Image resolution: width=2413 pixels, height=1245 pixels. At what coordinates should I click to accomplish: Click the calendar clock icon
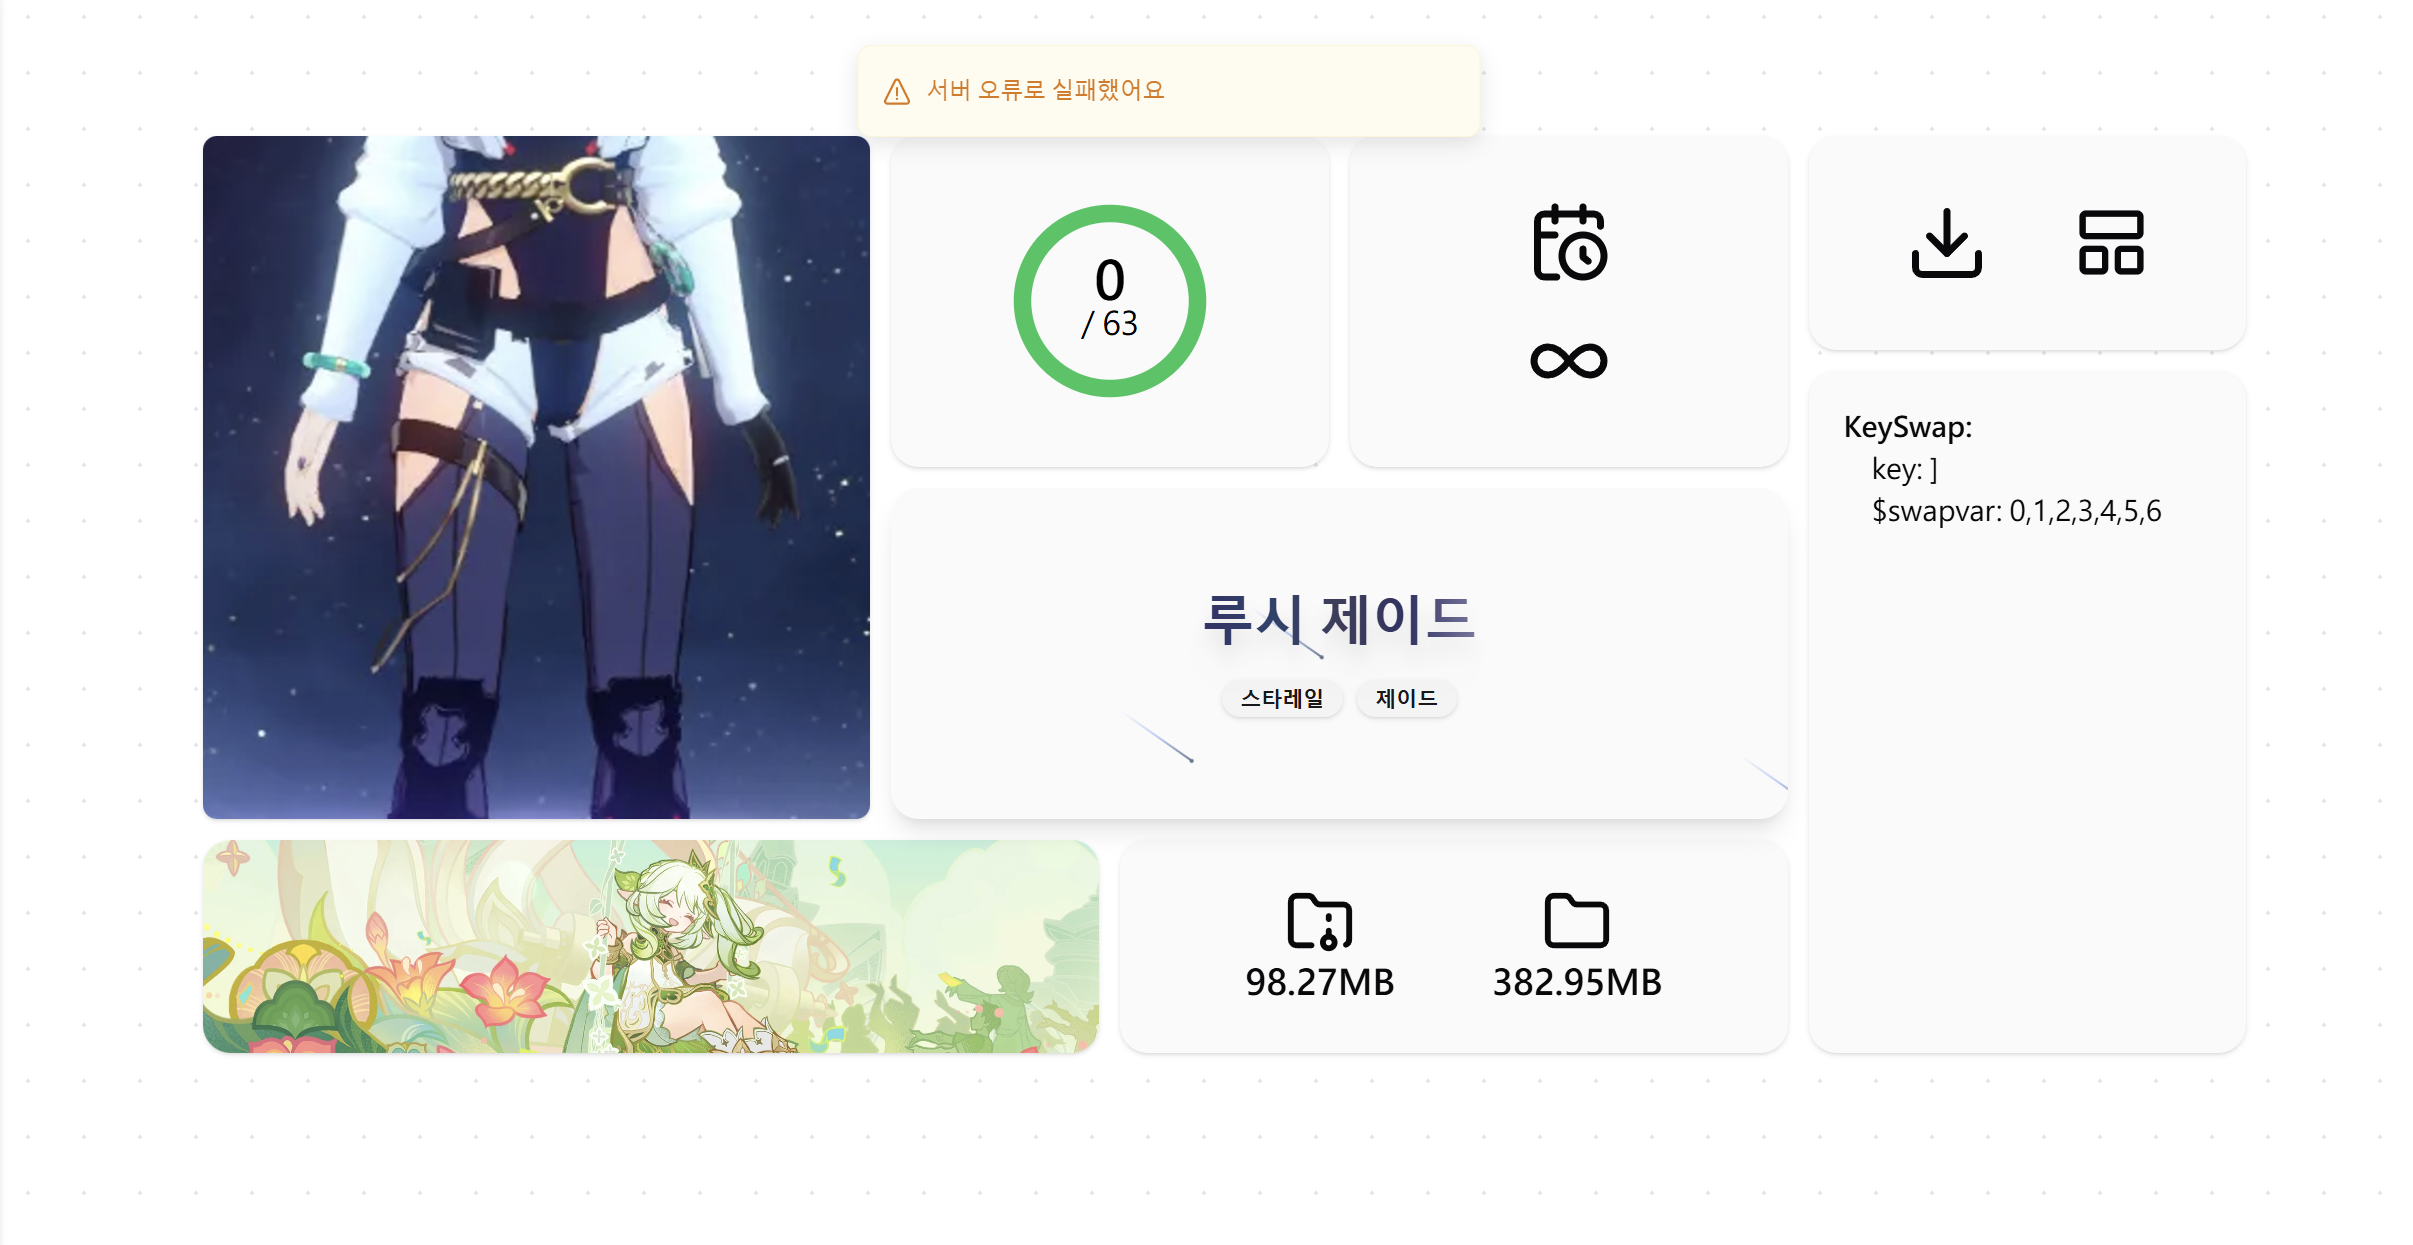click(1569, 243)
